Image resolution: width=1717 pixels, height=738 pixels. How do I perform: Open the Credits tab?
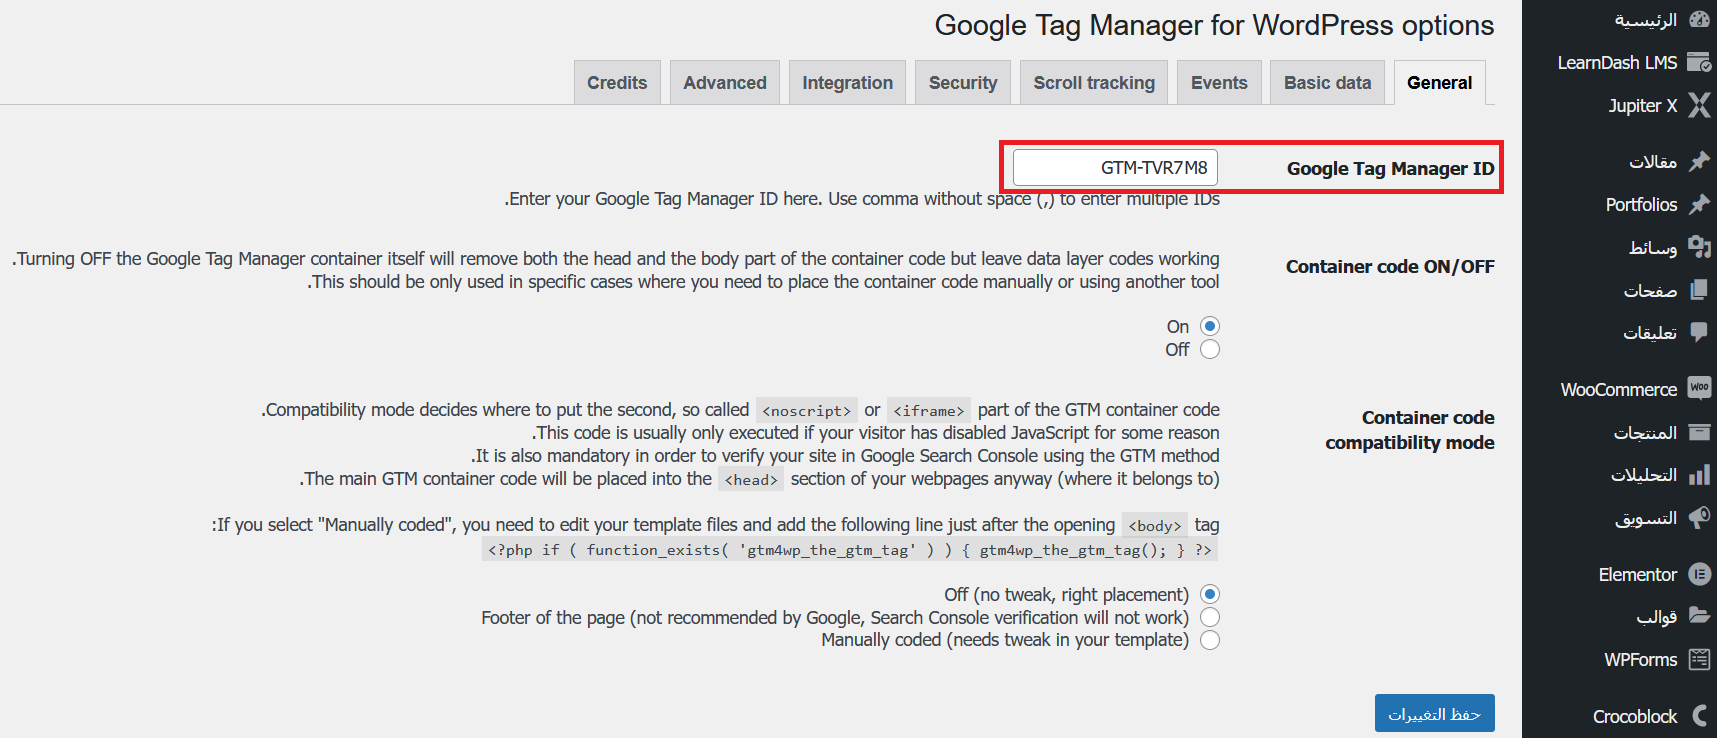point(617,82)
